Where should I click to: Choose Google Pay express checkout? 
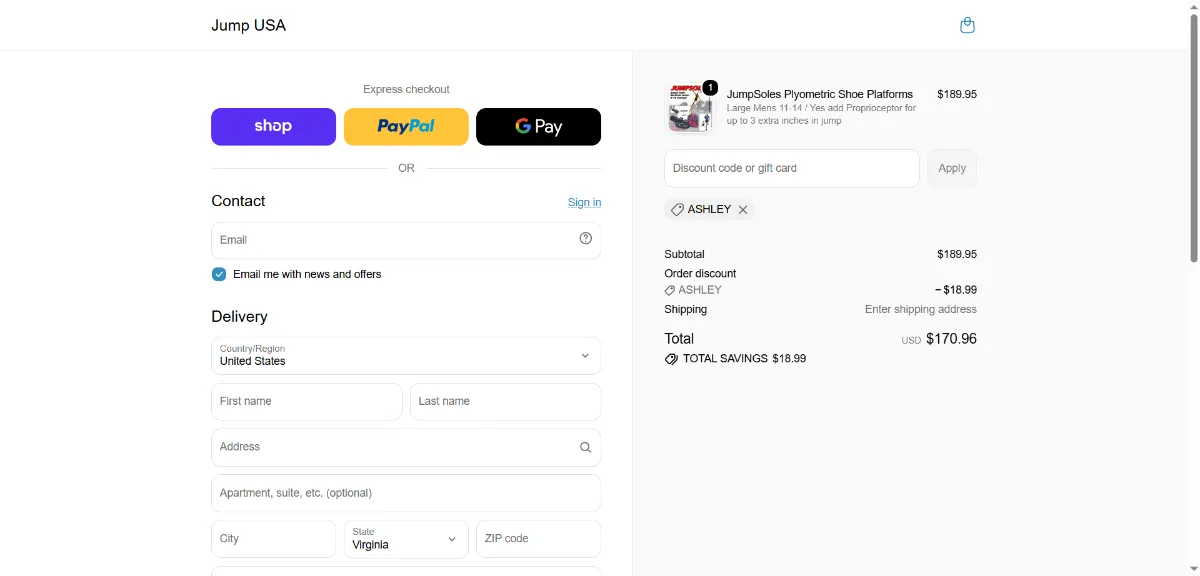(x=538, y=127)
